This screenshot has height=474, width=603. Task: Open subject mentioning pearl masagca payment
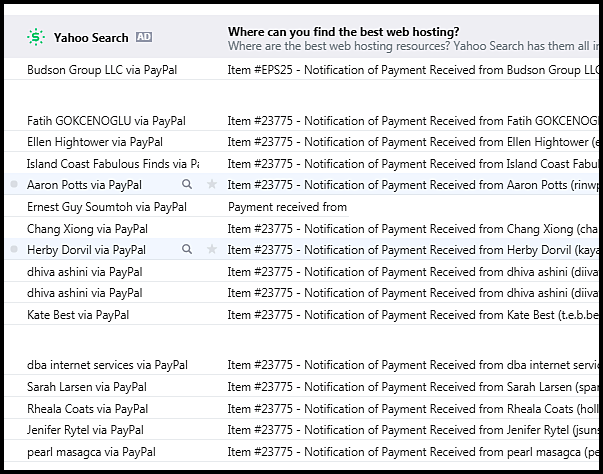pyautogui.click(x=413, y=452)
